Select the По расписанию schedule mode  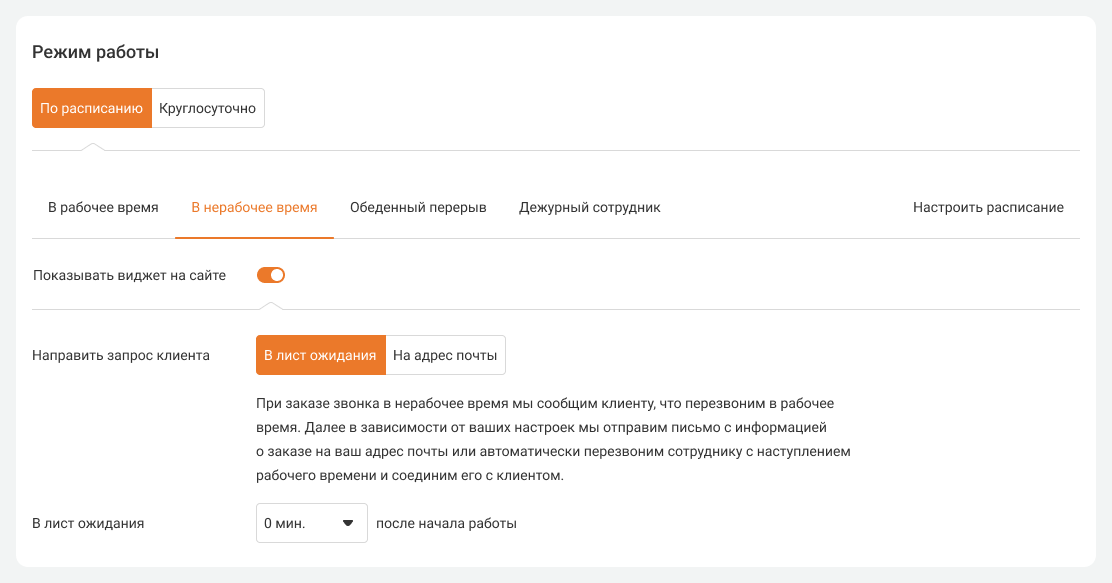(x=92, y=108)
